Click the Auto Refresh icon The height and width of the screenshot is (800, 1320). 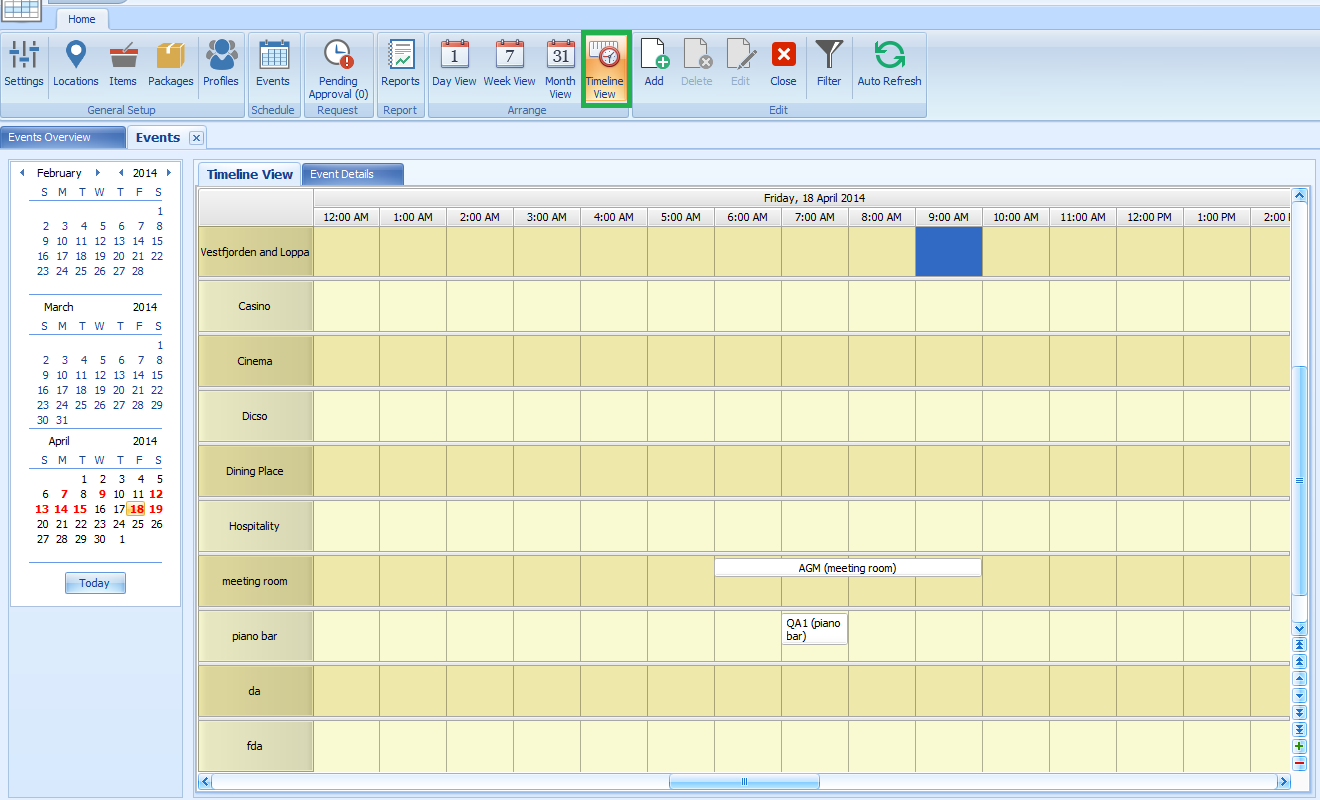tap(888, 63)
